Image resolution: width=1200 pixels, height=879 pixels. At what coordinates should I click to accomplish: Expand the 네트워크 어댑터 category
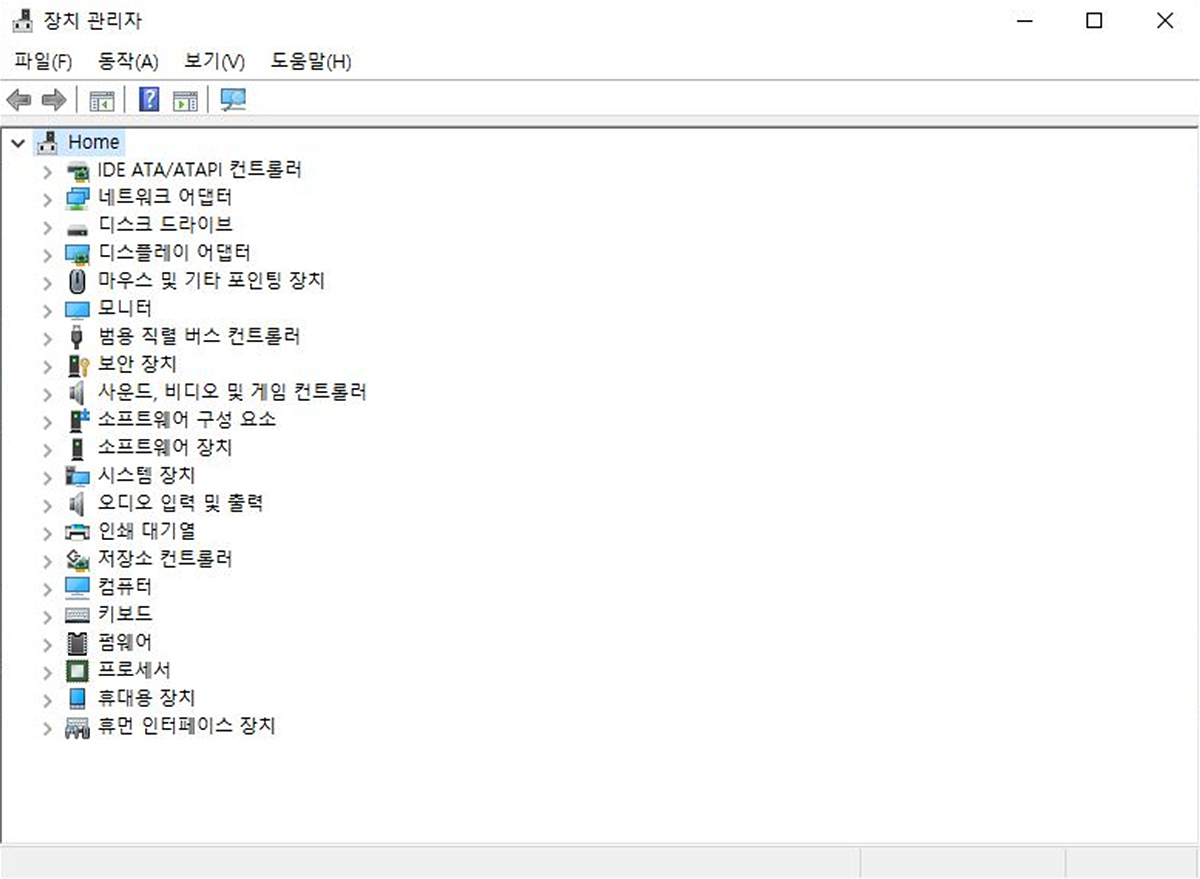[x=47, y=199]
